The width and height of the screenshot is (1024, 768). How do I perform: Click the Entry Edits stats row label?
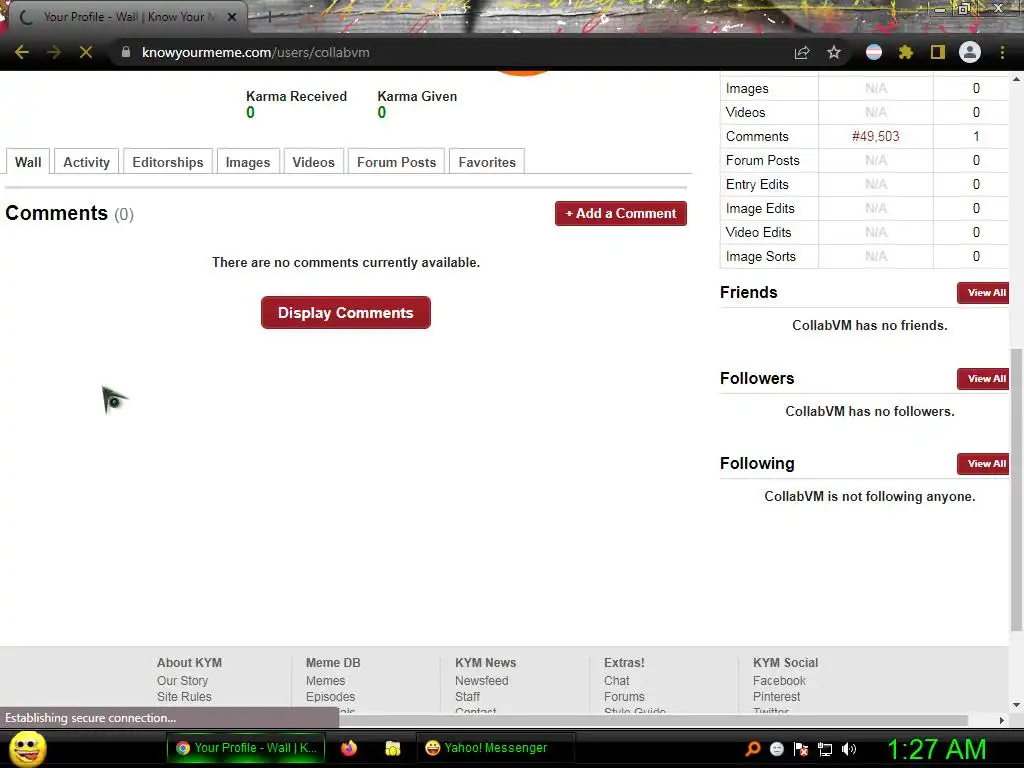pyautogui.click(x=758, y=185)
